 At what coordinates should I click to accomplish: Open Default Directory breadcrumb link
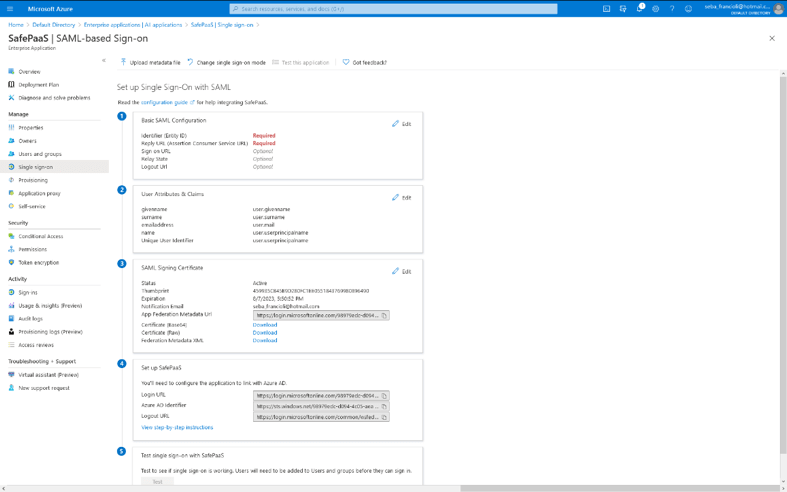54,25
